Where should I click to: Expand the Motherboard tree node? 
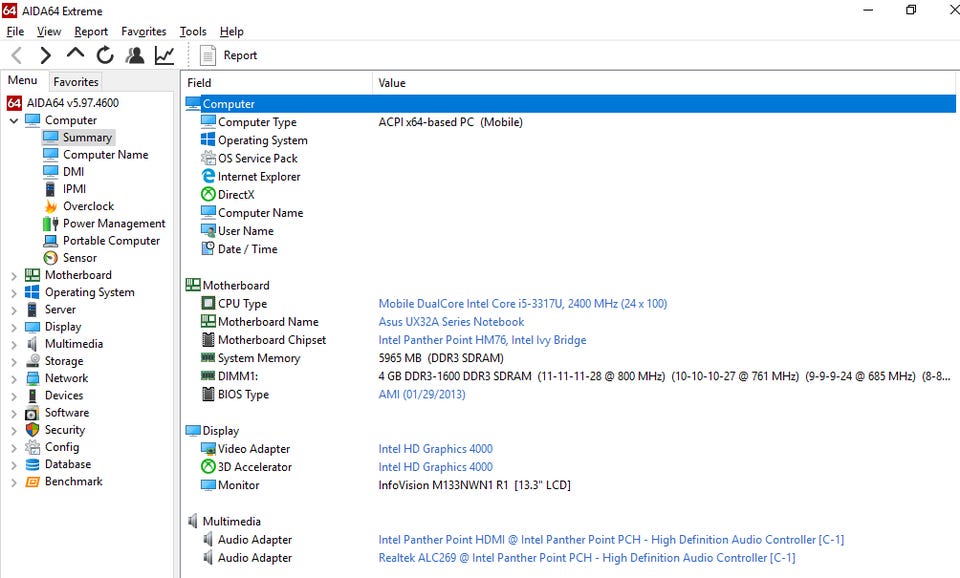coord(14,276)
